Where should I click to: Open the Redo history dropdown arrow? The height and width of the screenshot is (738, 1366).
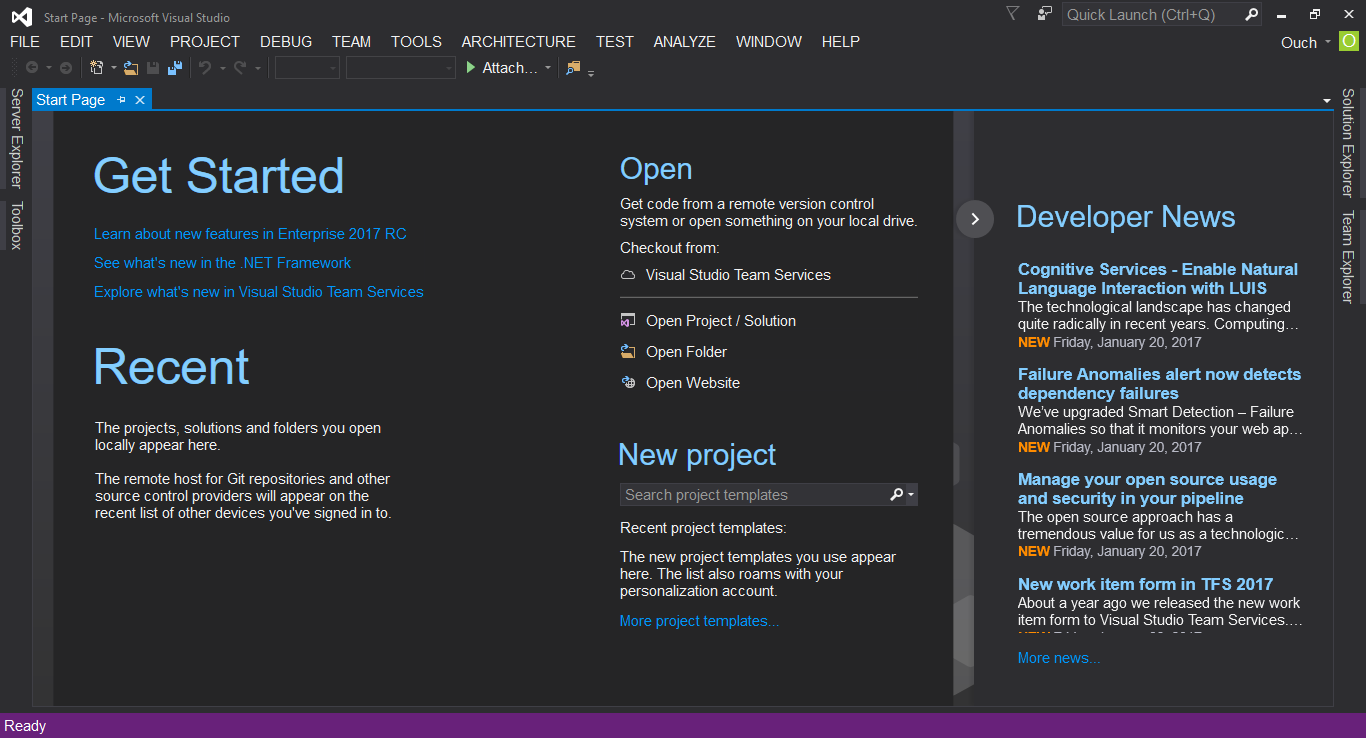[x=257, y=68]
